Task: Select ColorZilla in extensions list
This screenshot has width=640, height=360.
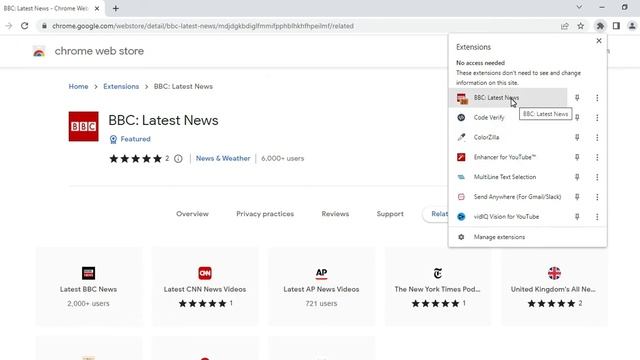Action: point(508,137)
